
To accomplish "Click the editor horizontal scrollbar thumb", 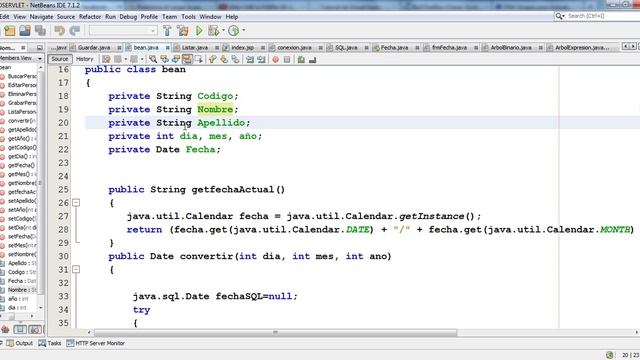I will (276, 333).
